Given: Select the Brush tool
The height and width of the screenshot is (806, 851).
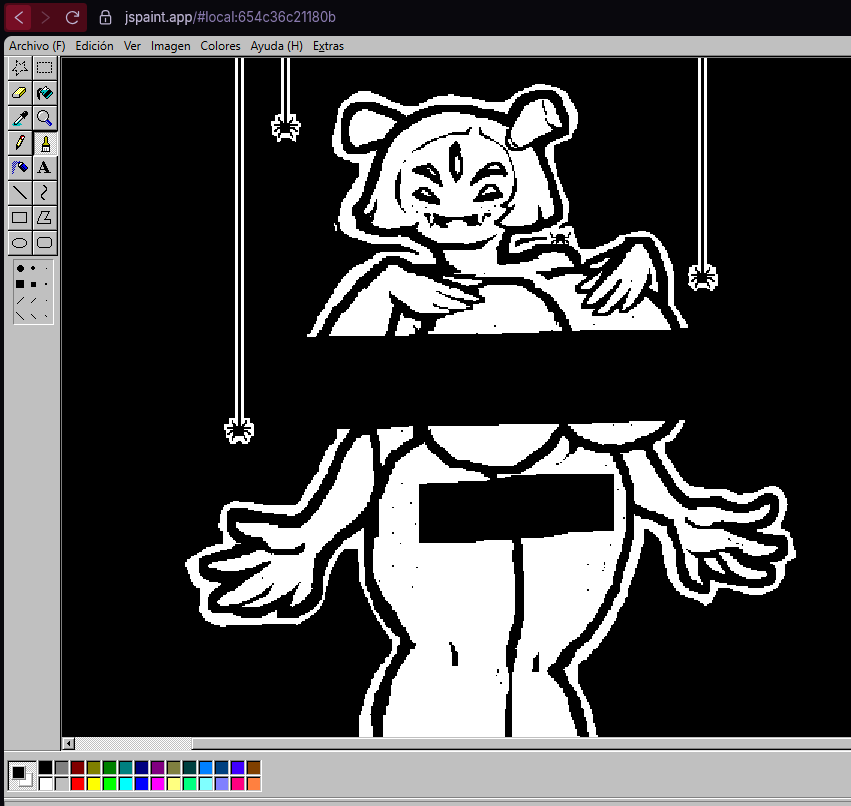Looking at the screenshot, I should (x=45, y=143).
